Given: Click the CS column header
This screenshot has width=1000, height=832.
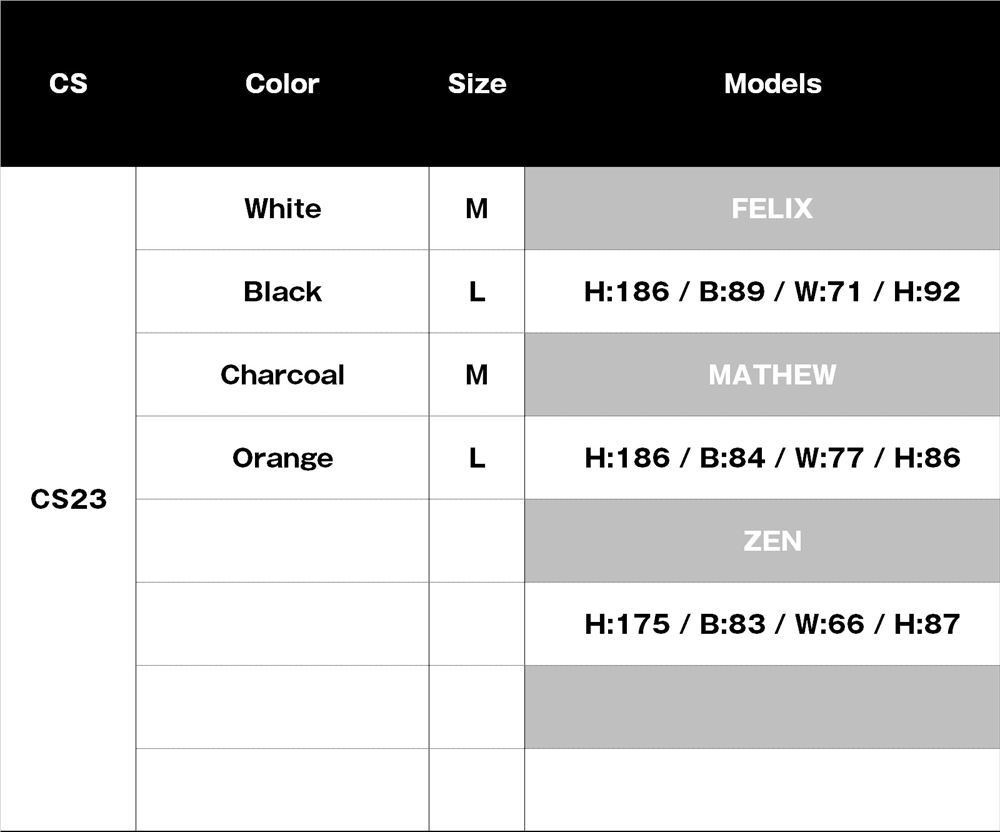Looking at the screenshot, I should tap(68, 84).
